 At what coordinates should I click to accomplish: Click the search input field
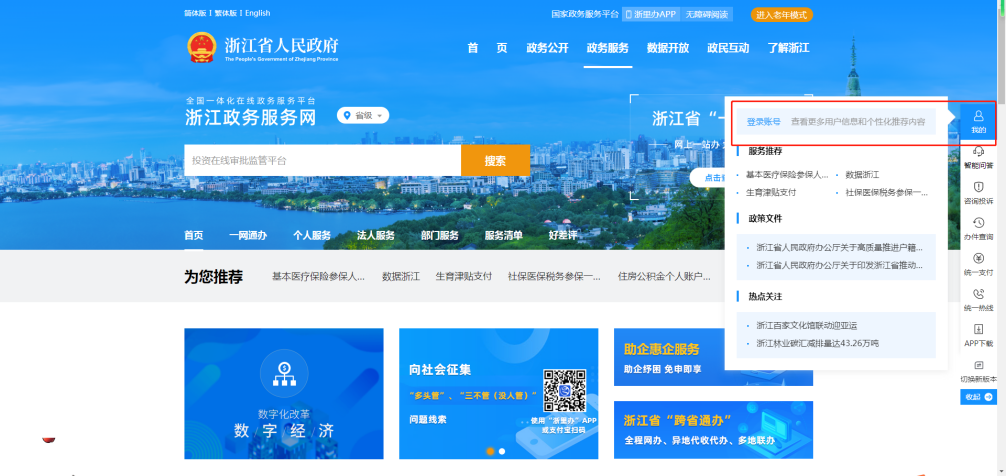[x=322, y=160]
